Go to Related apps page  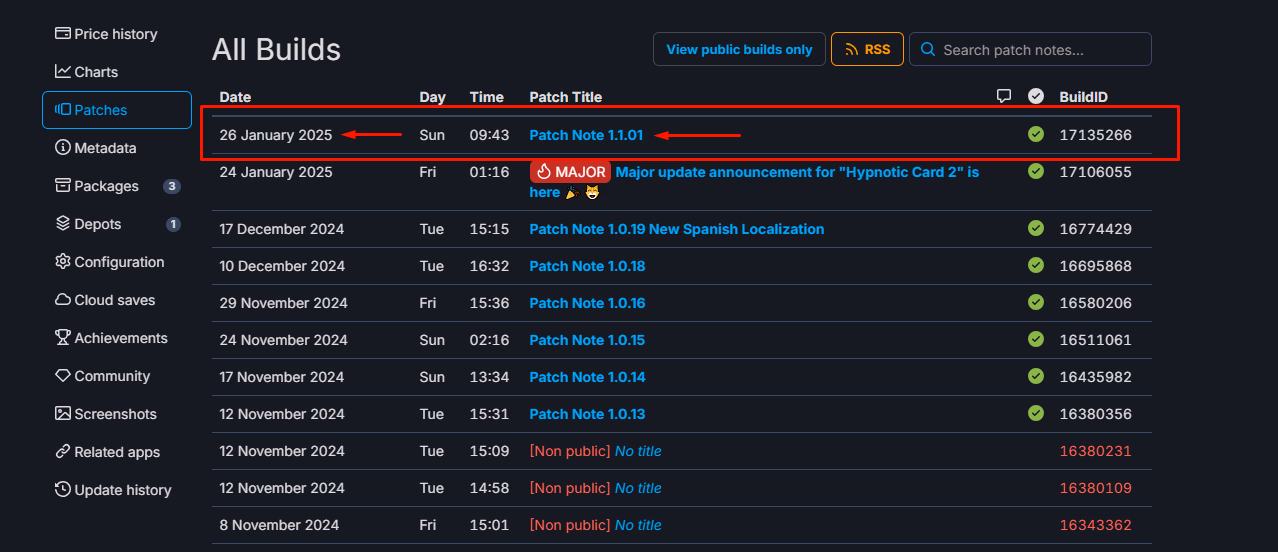click(116, 452)
